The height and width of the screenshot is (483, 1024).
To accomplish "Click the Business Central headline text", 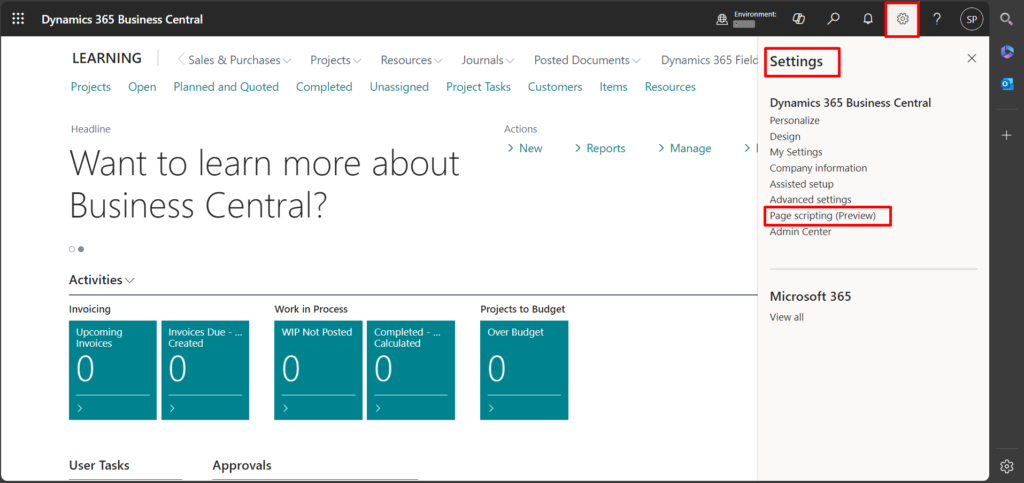I will pyautogui.click(x=264, y=185).
